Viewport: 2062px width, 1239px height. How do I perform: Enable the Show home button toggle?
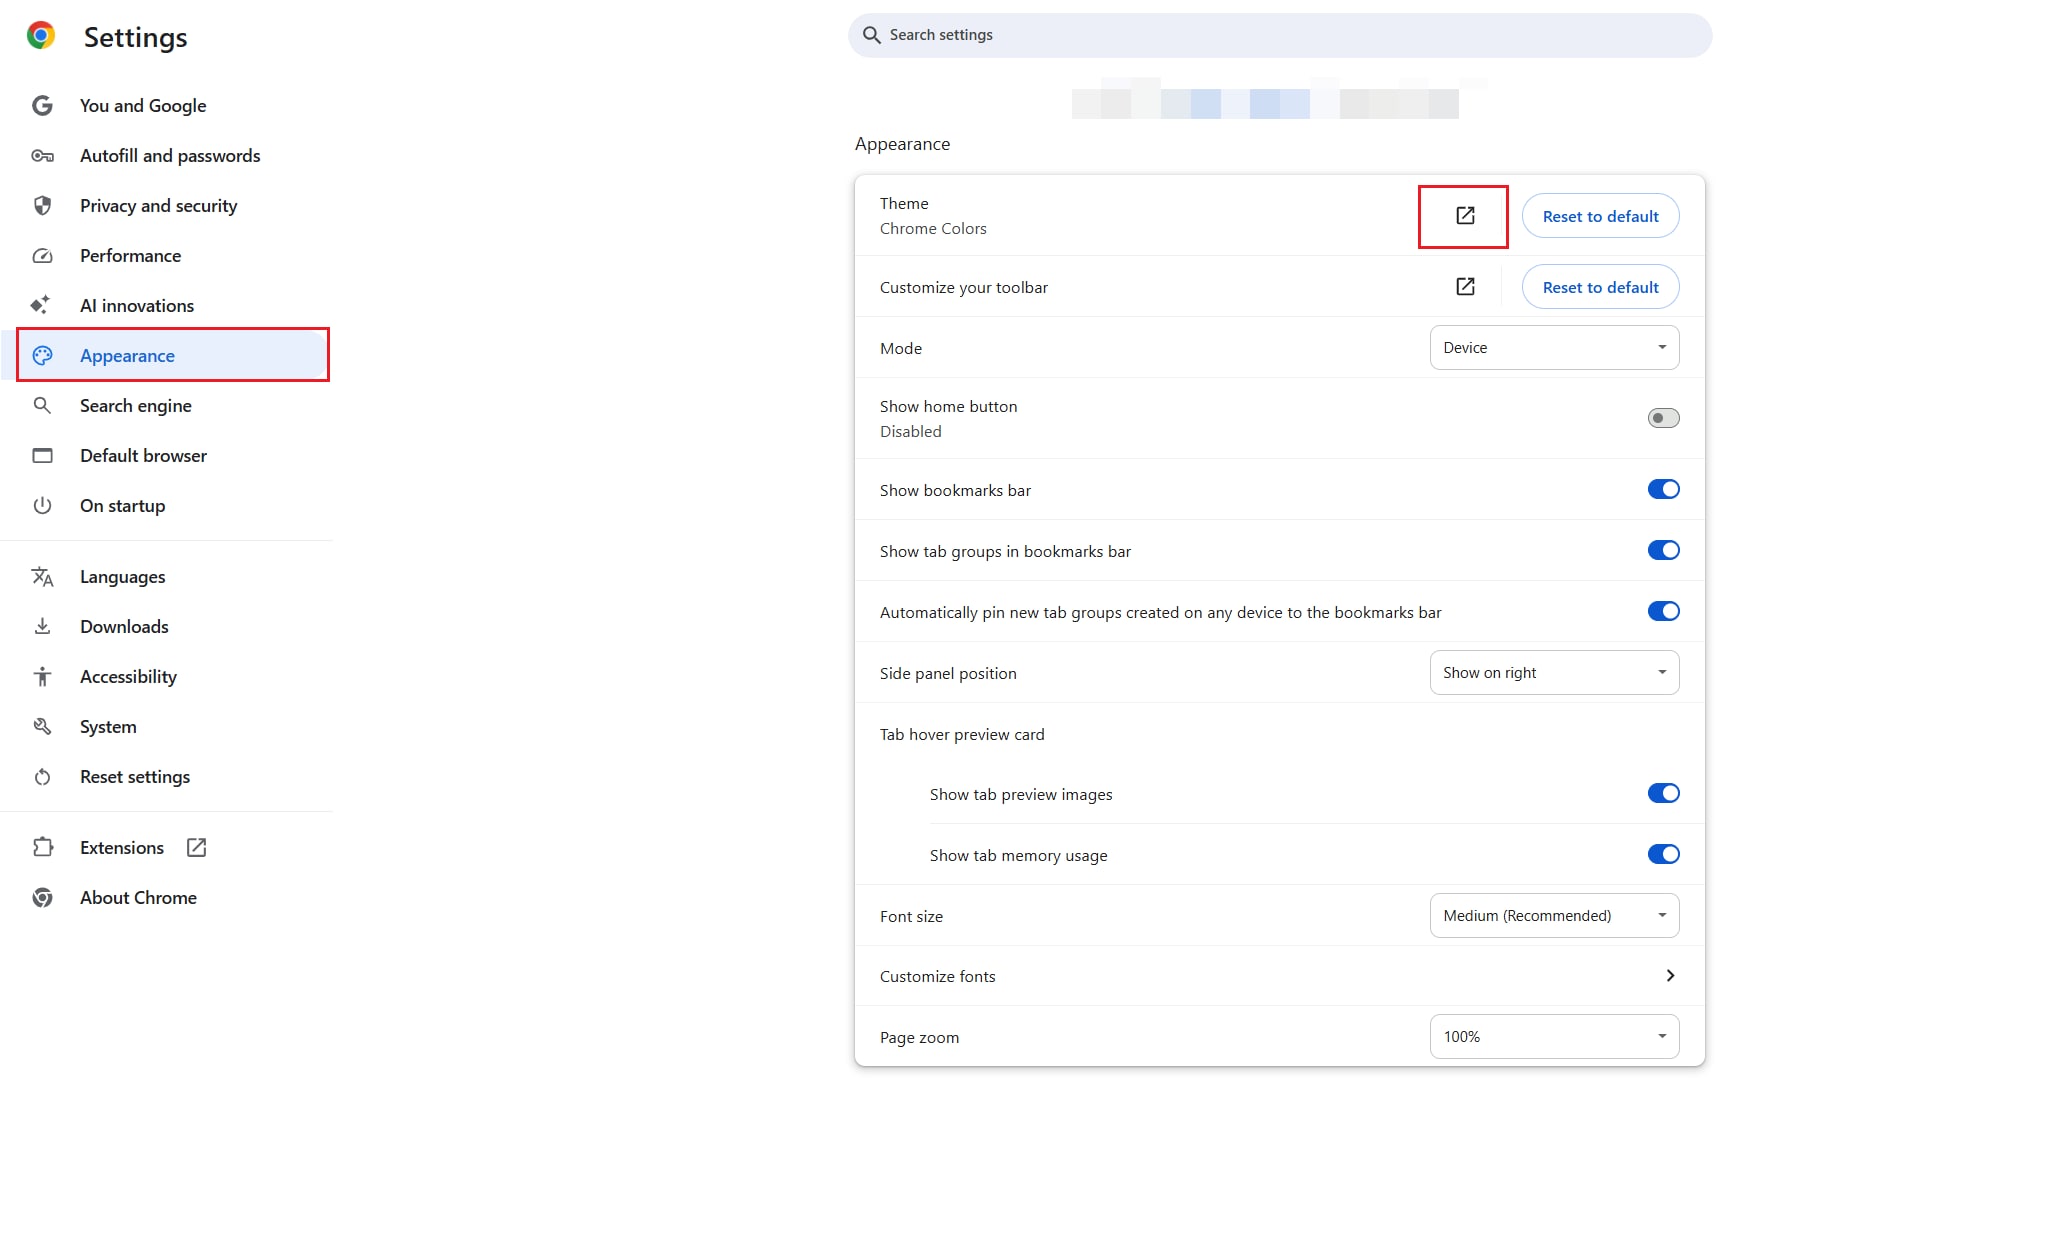pyautogui.click(x=1663, y=418)
